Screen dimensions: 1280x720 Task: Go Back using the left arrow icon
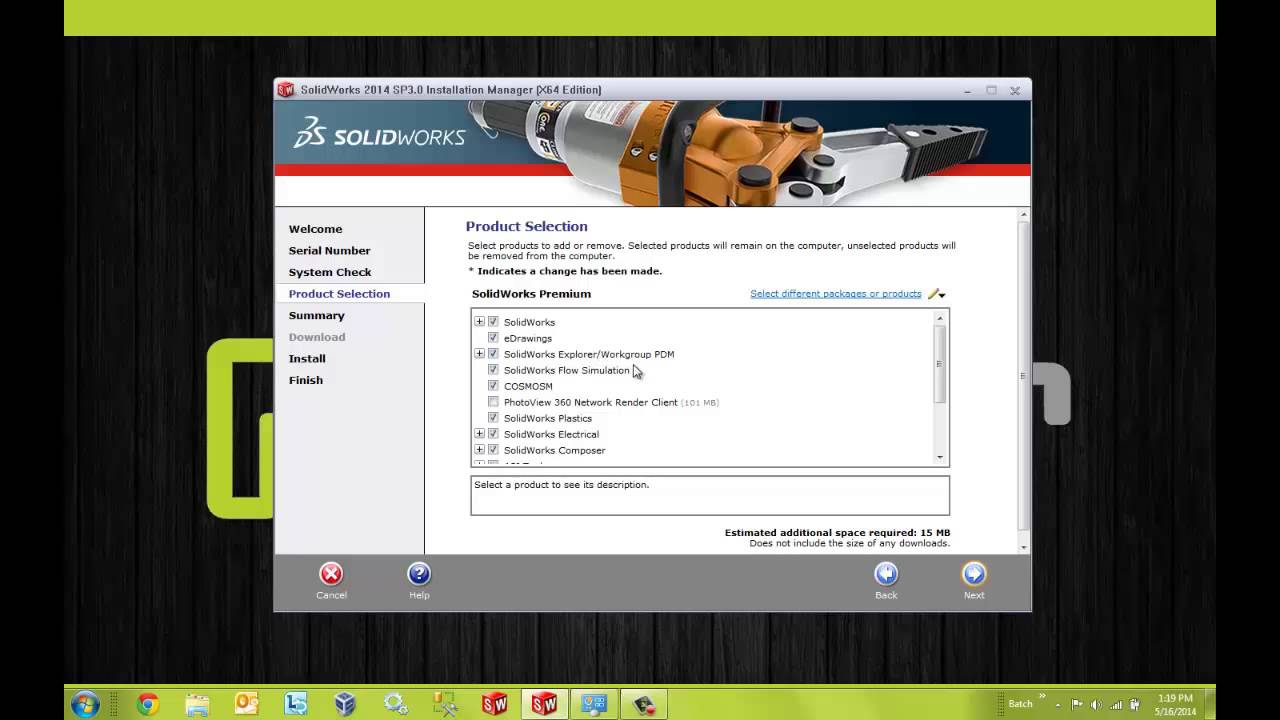pyautogui.click(x=886, y=574)
